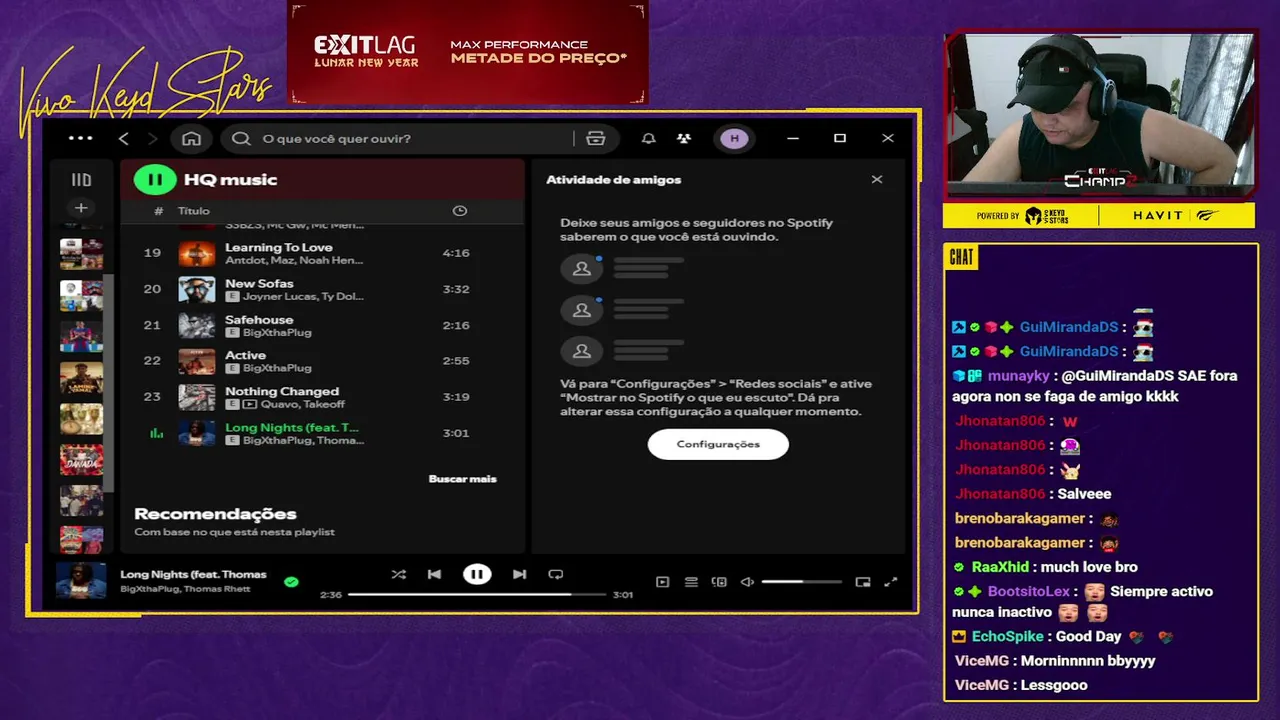Go back in Spotify navigation
Screen dimensions: 1280x720
pos(124,138)
